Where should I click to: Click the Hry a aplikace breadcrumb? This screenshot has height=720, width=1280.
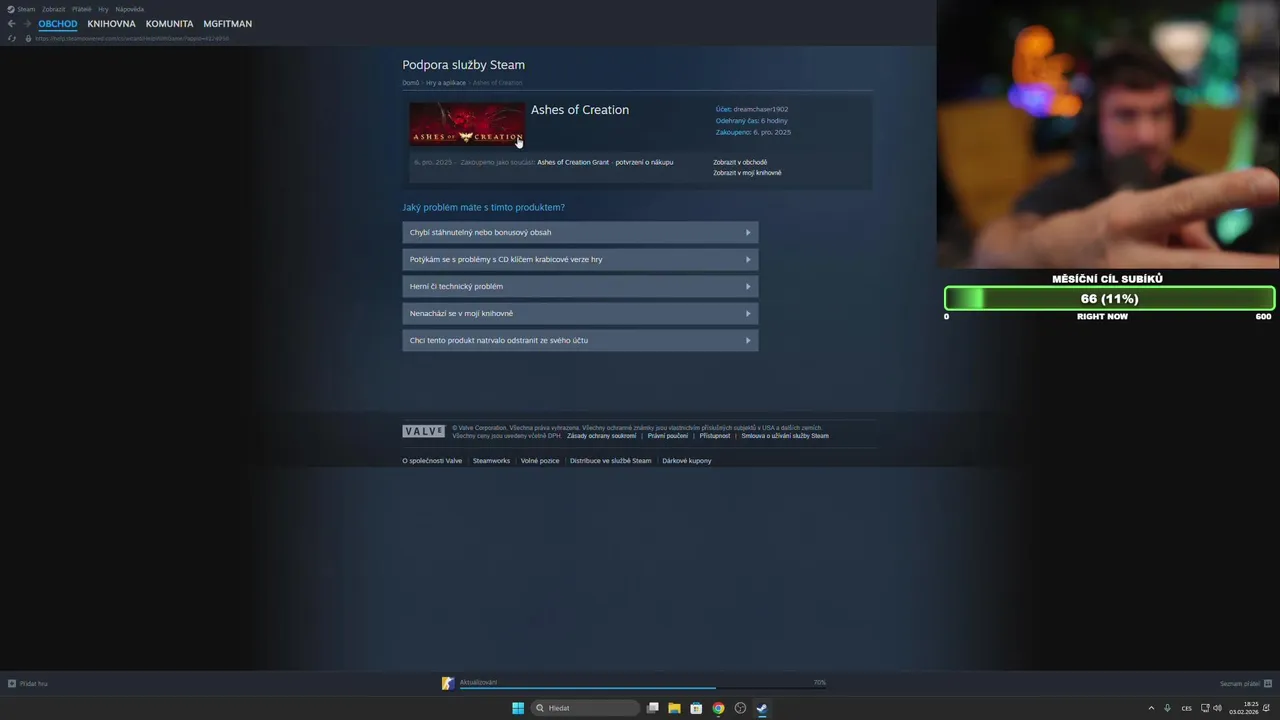(445, 83)
